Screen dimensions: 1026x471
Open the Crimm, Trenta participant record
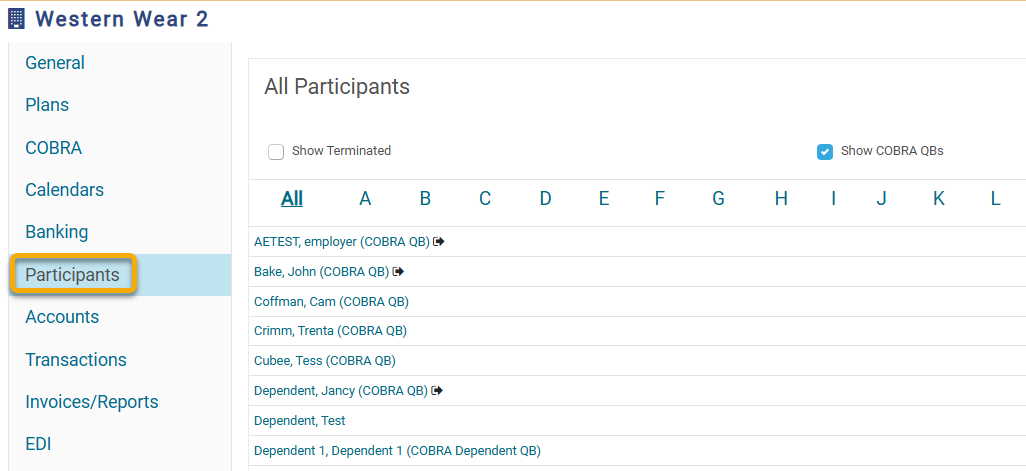[x=330, y=331]
